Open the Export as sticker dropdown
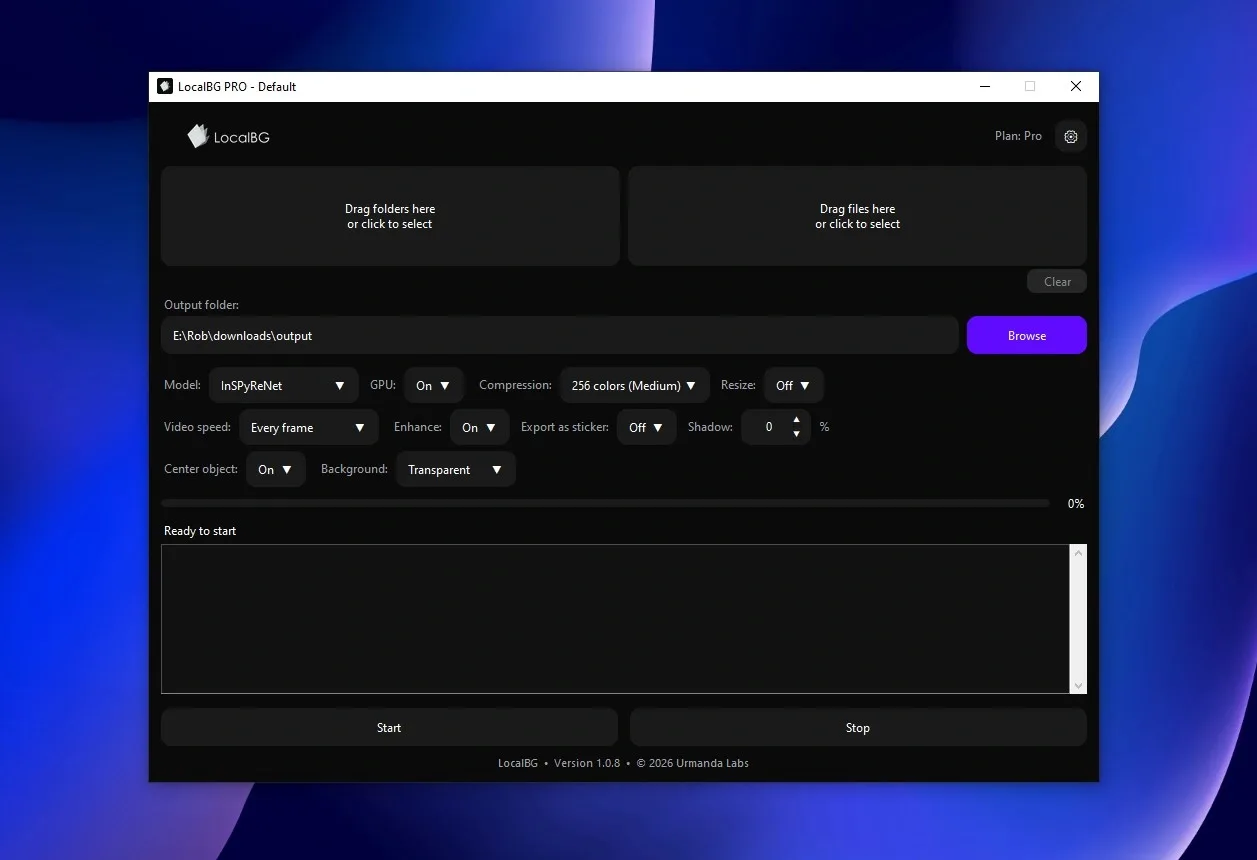This screenshot has width=1257, height=860. (647, 428)
